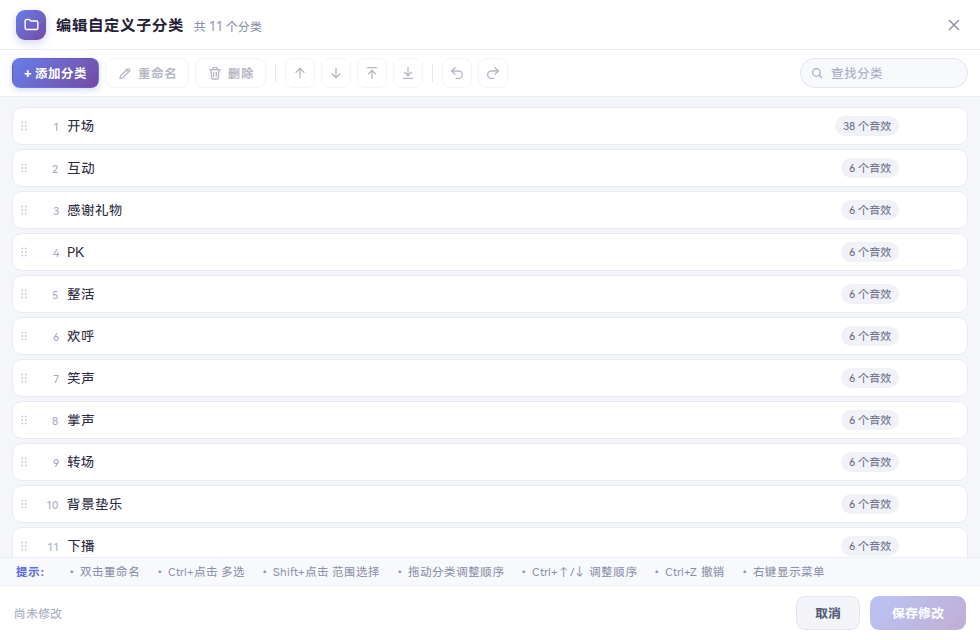This screenshot has width=980, height=640.
Task: Click the 取消 button
Action: coord(828,613)
